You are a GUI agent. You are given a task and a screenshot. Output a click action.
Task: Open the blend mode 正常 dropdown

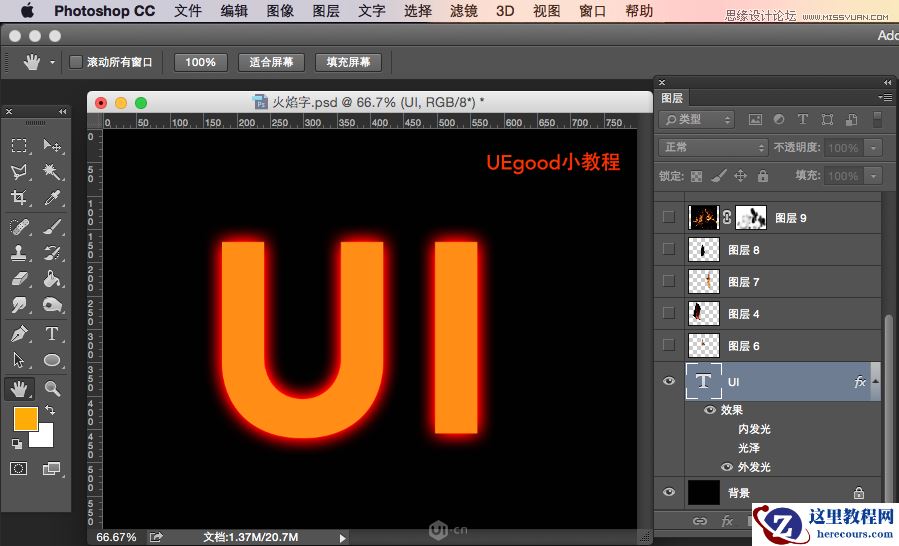(x=713, y=147)
